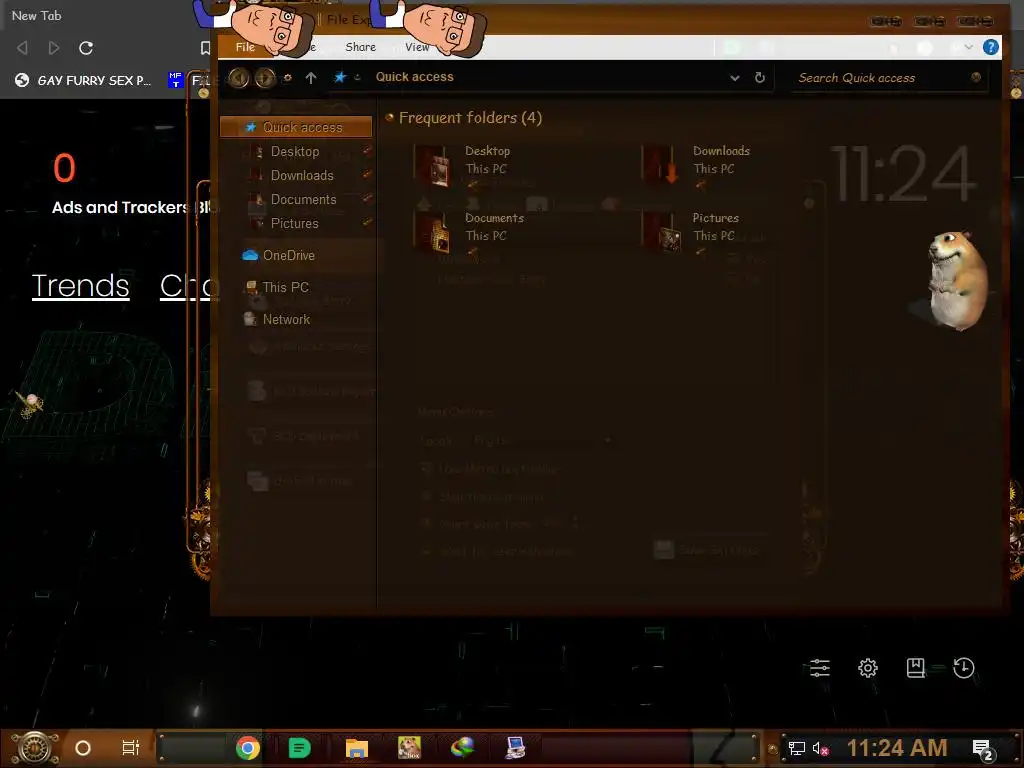Viewport: 1024px width, 768px height.
Task: Open File Explorer help
Action: tap(990, 47)
